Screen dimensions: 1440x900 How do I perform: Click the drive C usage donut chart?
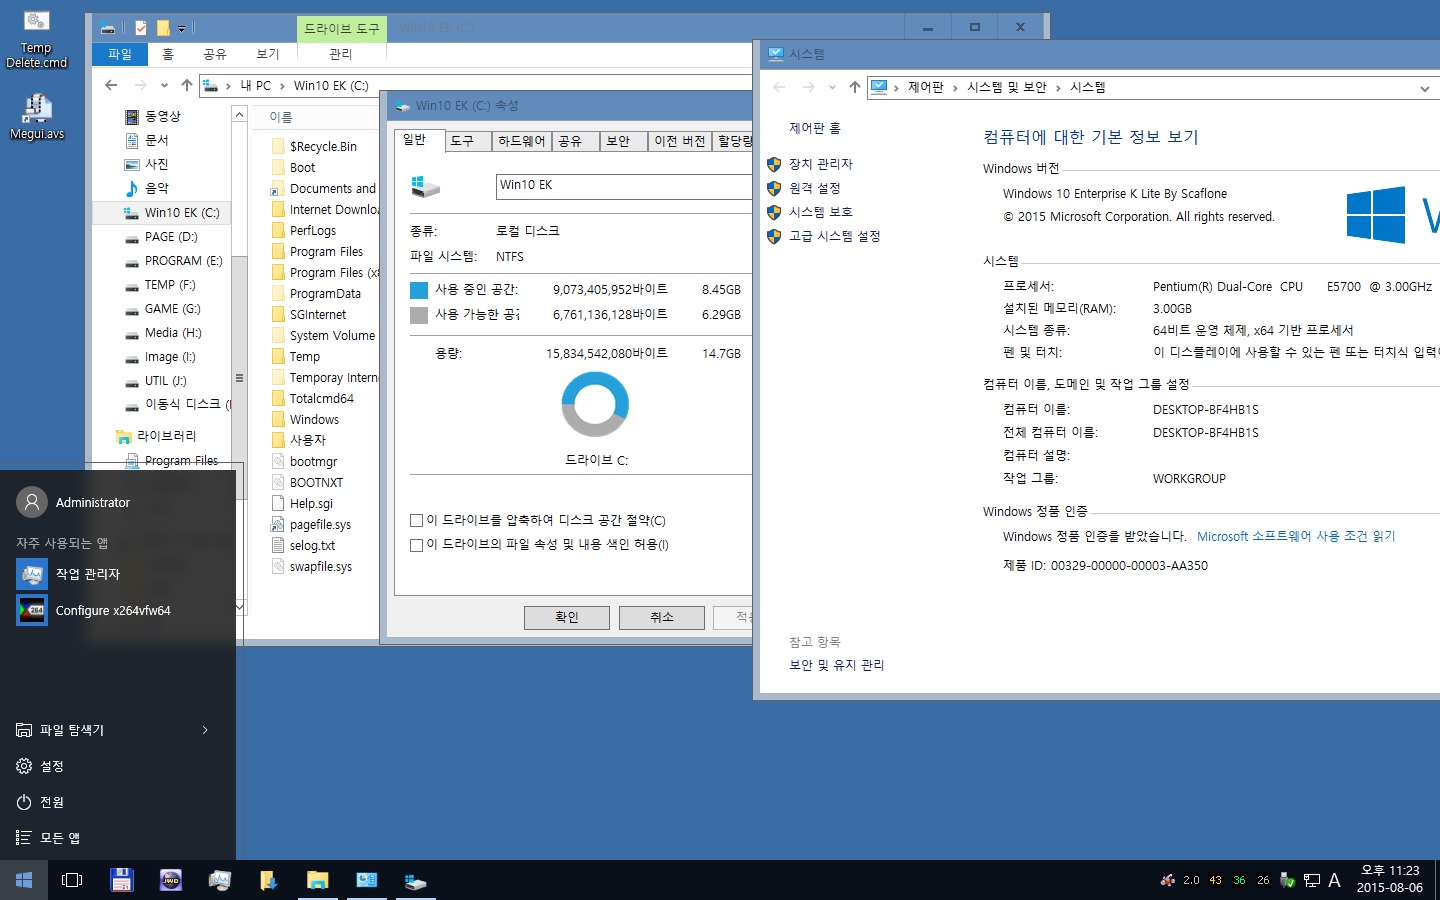(x=595, y=404)
